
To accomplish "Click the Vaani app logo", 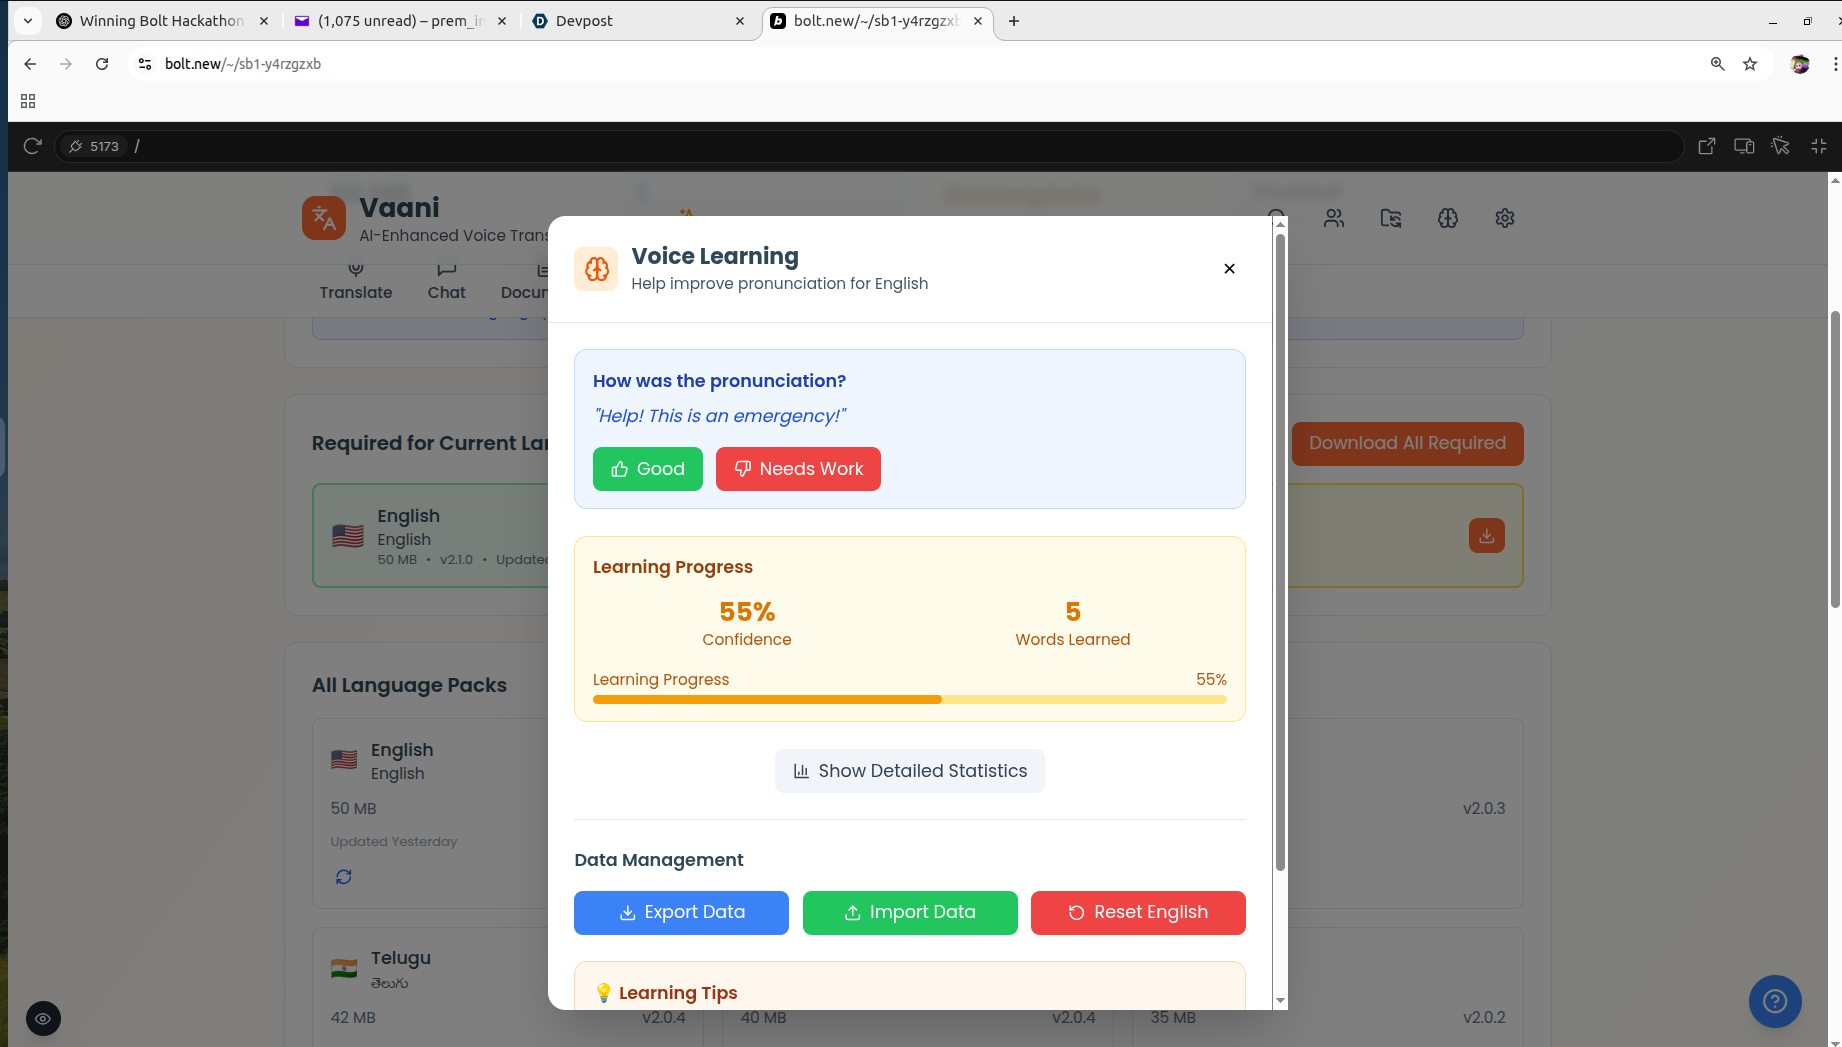I will pos(324,218).
